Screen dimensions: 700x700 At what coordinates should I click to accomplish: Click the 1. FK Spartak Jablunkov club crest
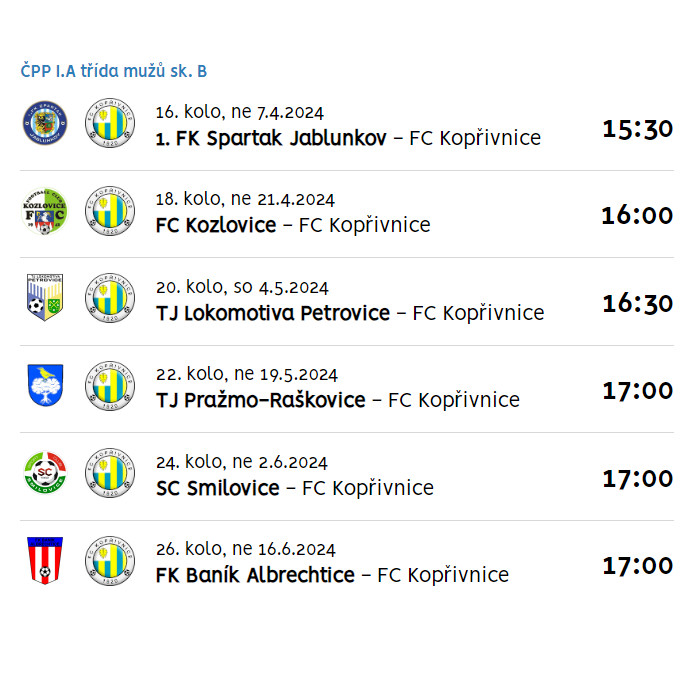point(45,123)
